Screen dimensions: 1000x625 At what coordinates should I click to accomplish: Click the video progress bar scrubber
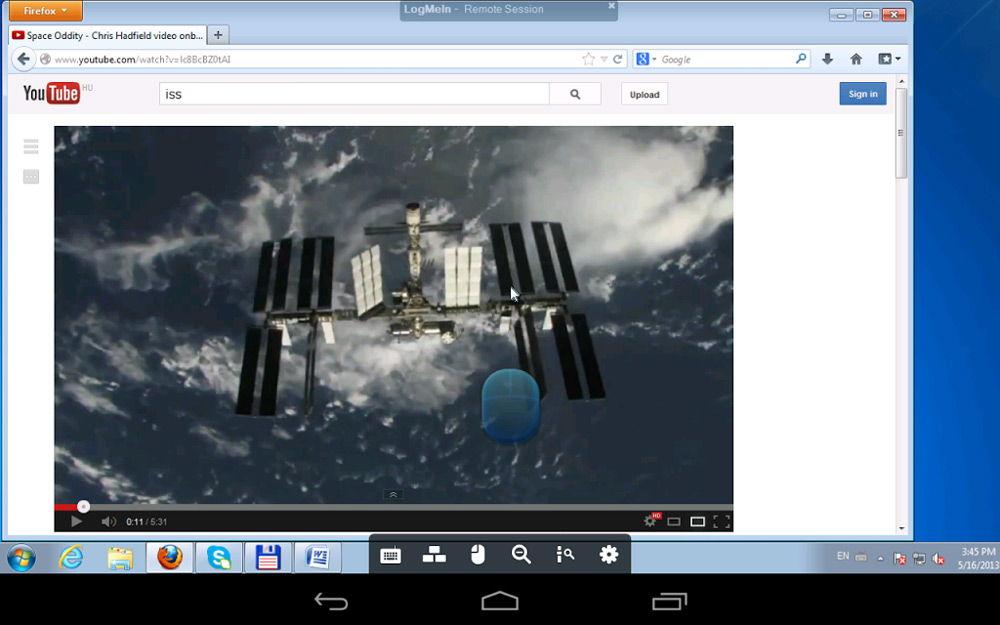(x=83, y=507)
